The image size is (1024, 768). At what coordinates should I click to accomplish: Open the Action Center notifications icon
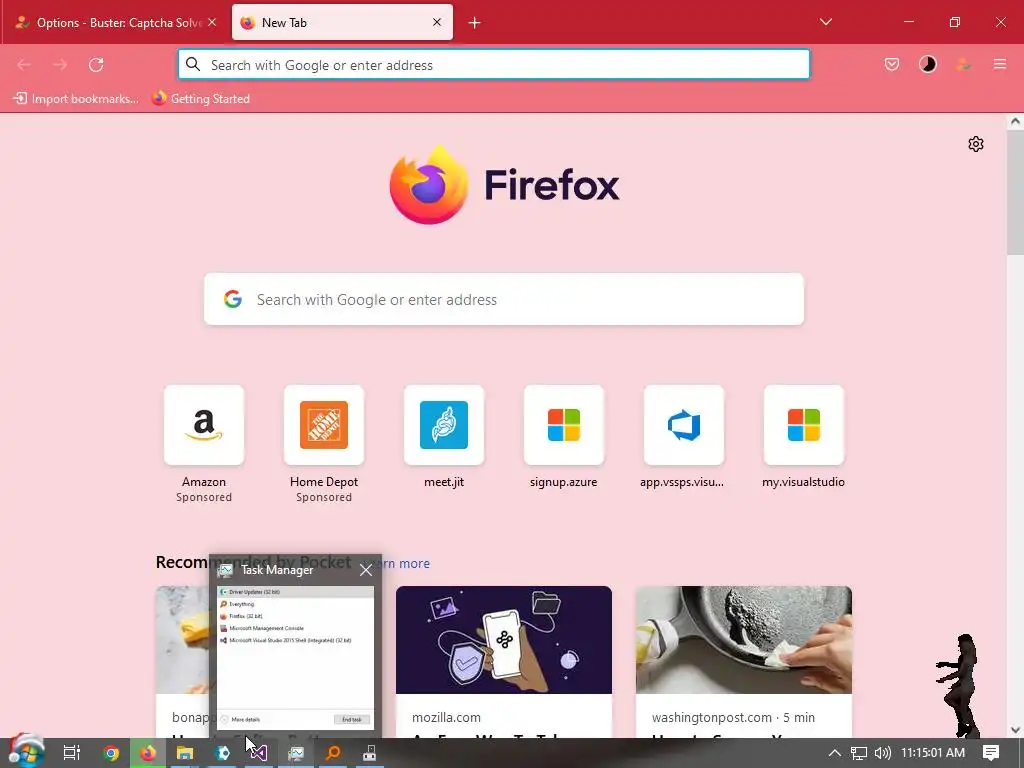991,753
